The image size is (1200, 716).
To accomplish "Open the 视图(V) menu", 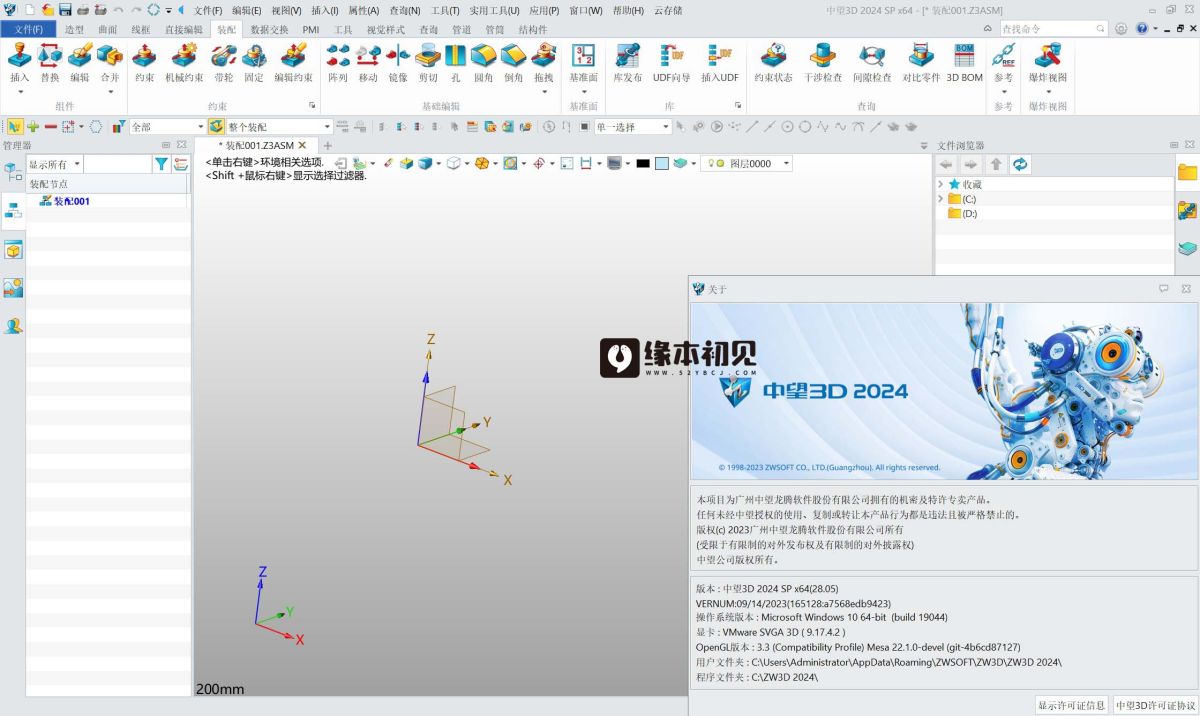I will coord(286,10).
